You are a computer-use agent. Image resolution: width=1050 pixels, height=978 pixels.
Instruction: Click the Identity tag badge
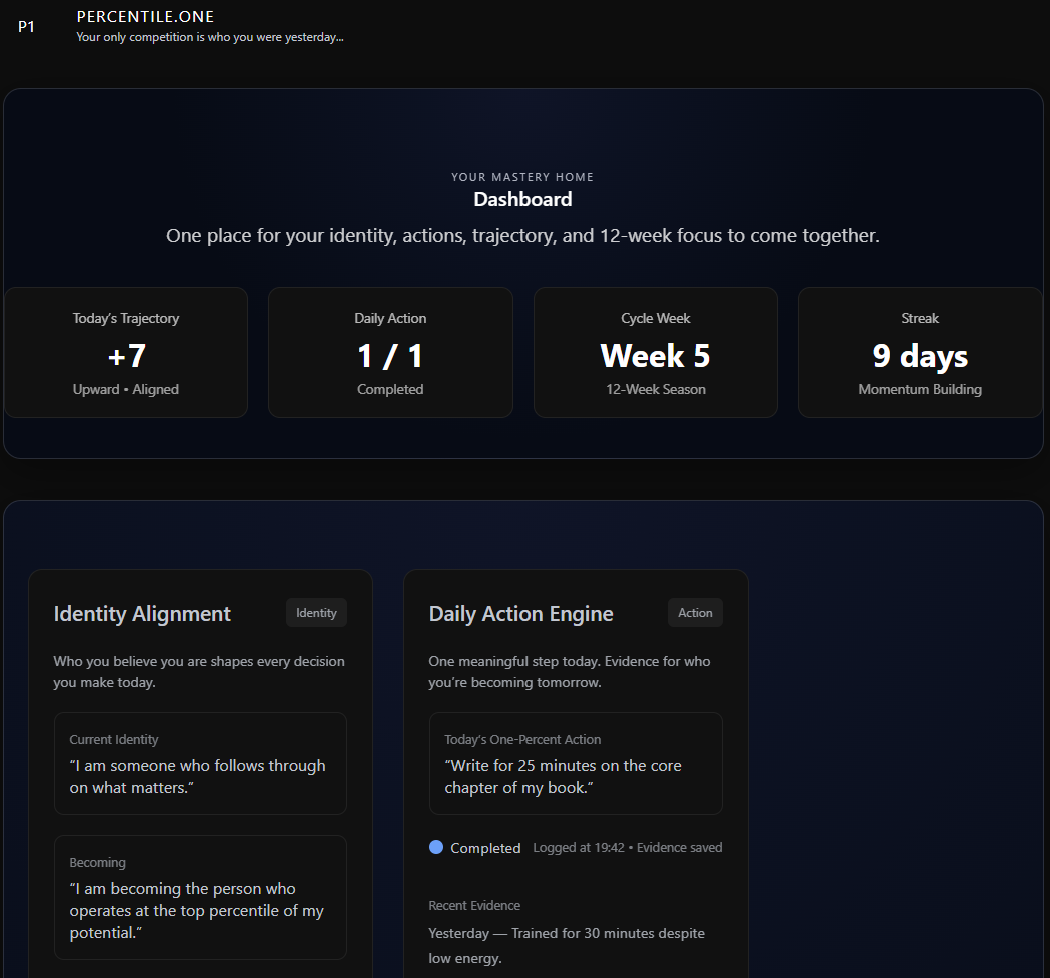coord(316,613)
